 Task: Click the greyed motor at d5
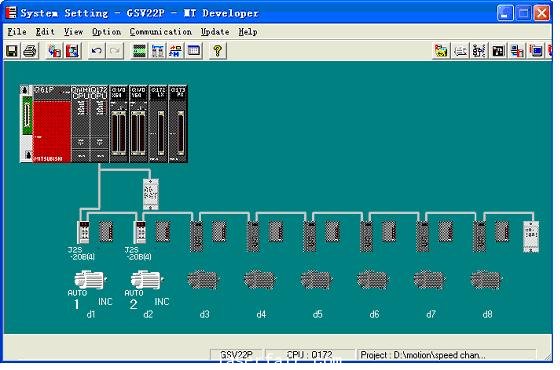point(316,280)
